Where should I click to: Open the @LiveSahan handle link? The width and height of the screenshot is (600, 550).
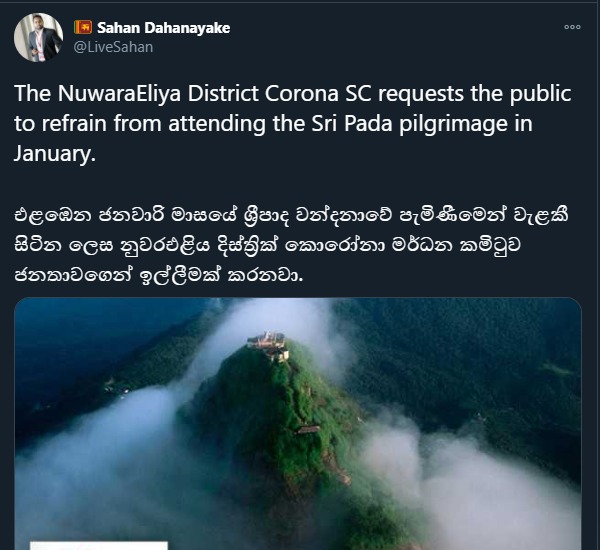click(113, 47)
